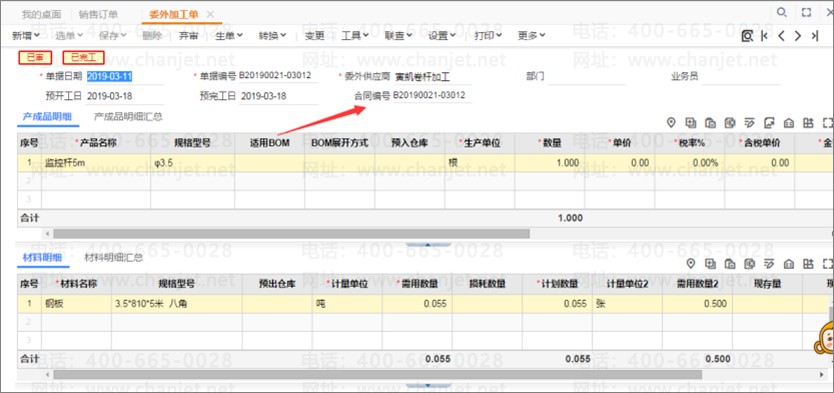Jump to the last record arrow
Image resolution: width=834 pixels, height=393 pixels.
pos(814,36)
